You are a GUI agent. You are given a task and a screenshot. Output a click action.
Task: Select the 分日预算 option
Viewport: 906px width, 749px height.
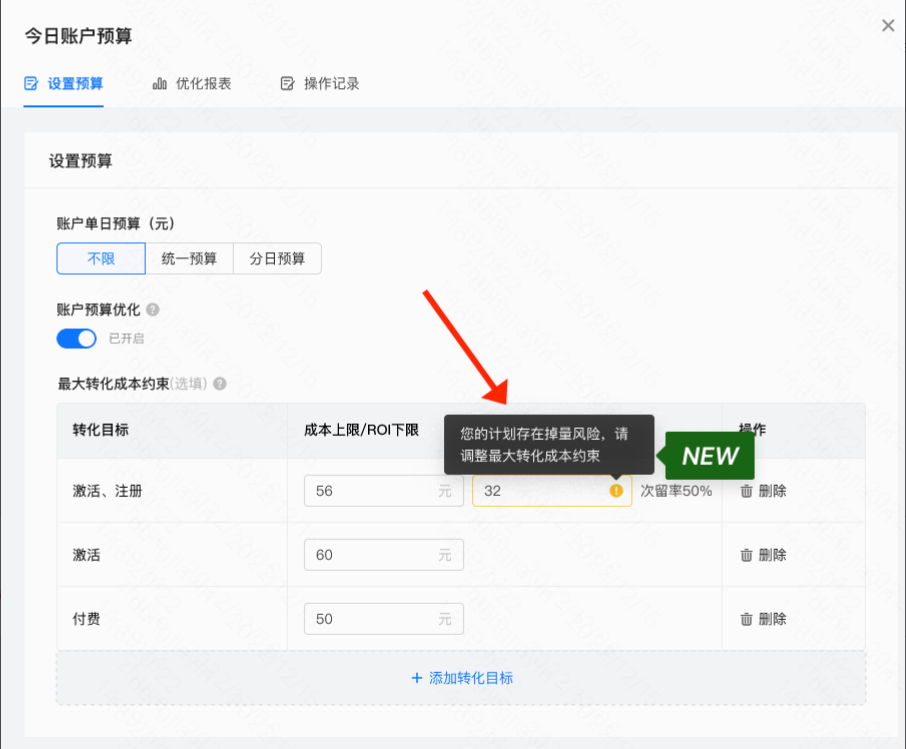pos(277,258)
